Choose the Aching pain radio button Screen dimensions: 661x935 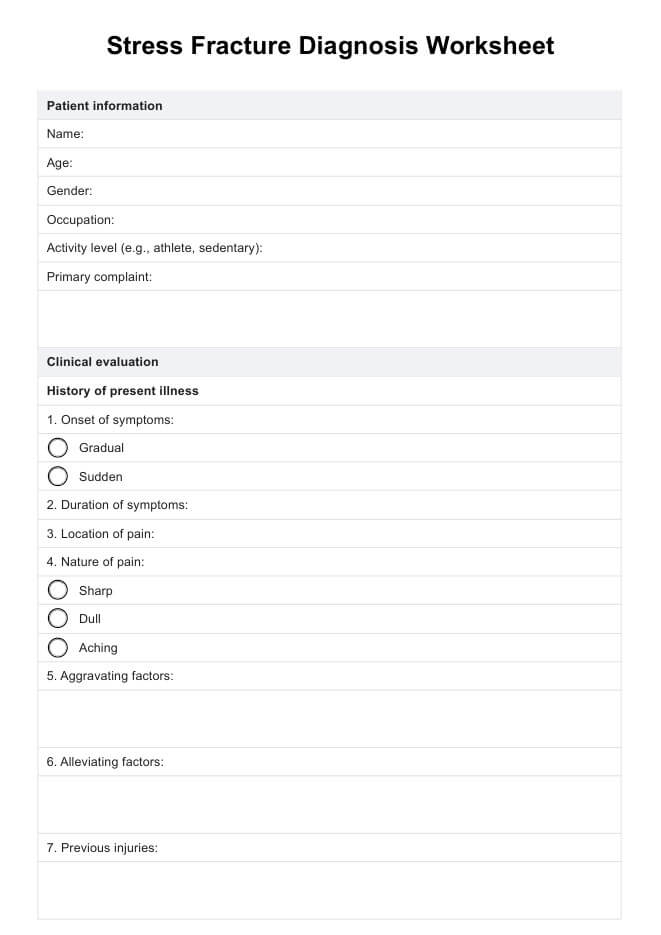point(58,648)
